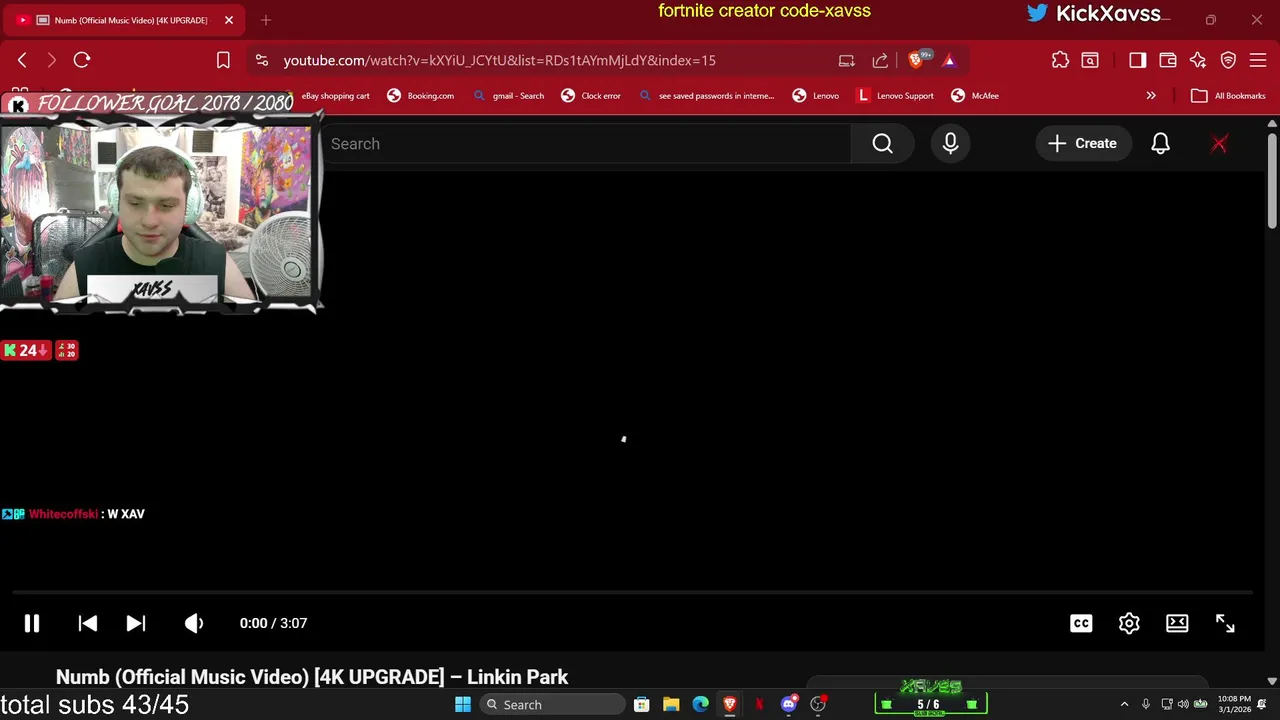
Task: Open the Windows Start menu
Action: (x=463, y=705)
